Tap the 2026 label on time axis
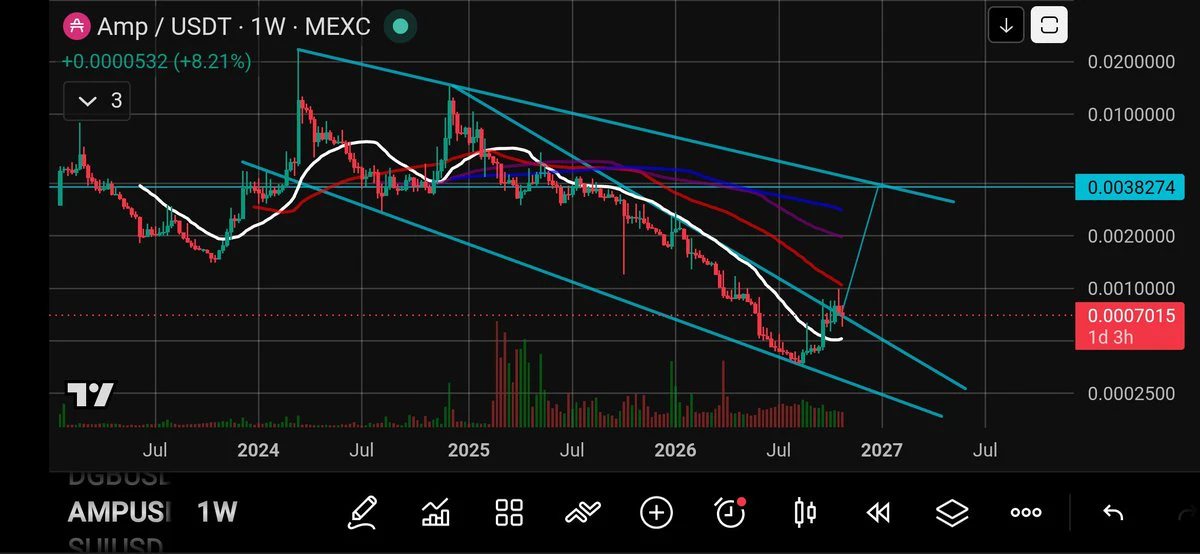Viewport: 1200px width, 554px height. [x=674, y=450]
